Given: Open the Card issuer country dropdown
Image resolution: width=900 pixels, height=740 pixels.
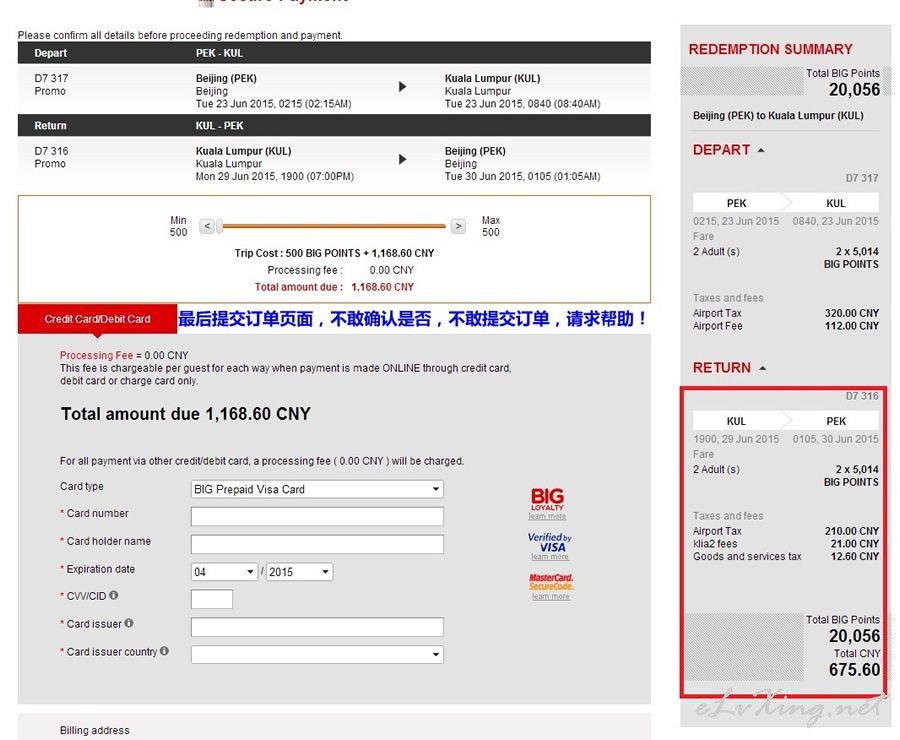Looking at the screenshot, I should point(317,654).
